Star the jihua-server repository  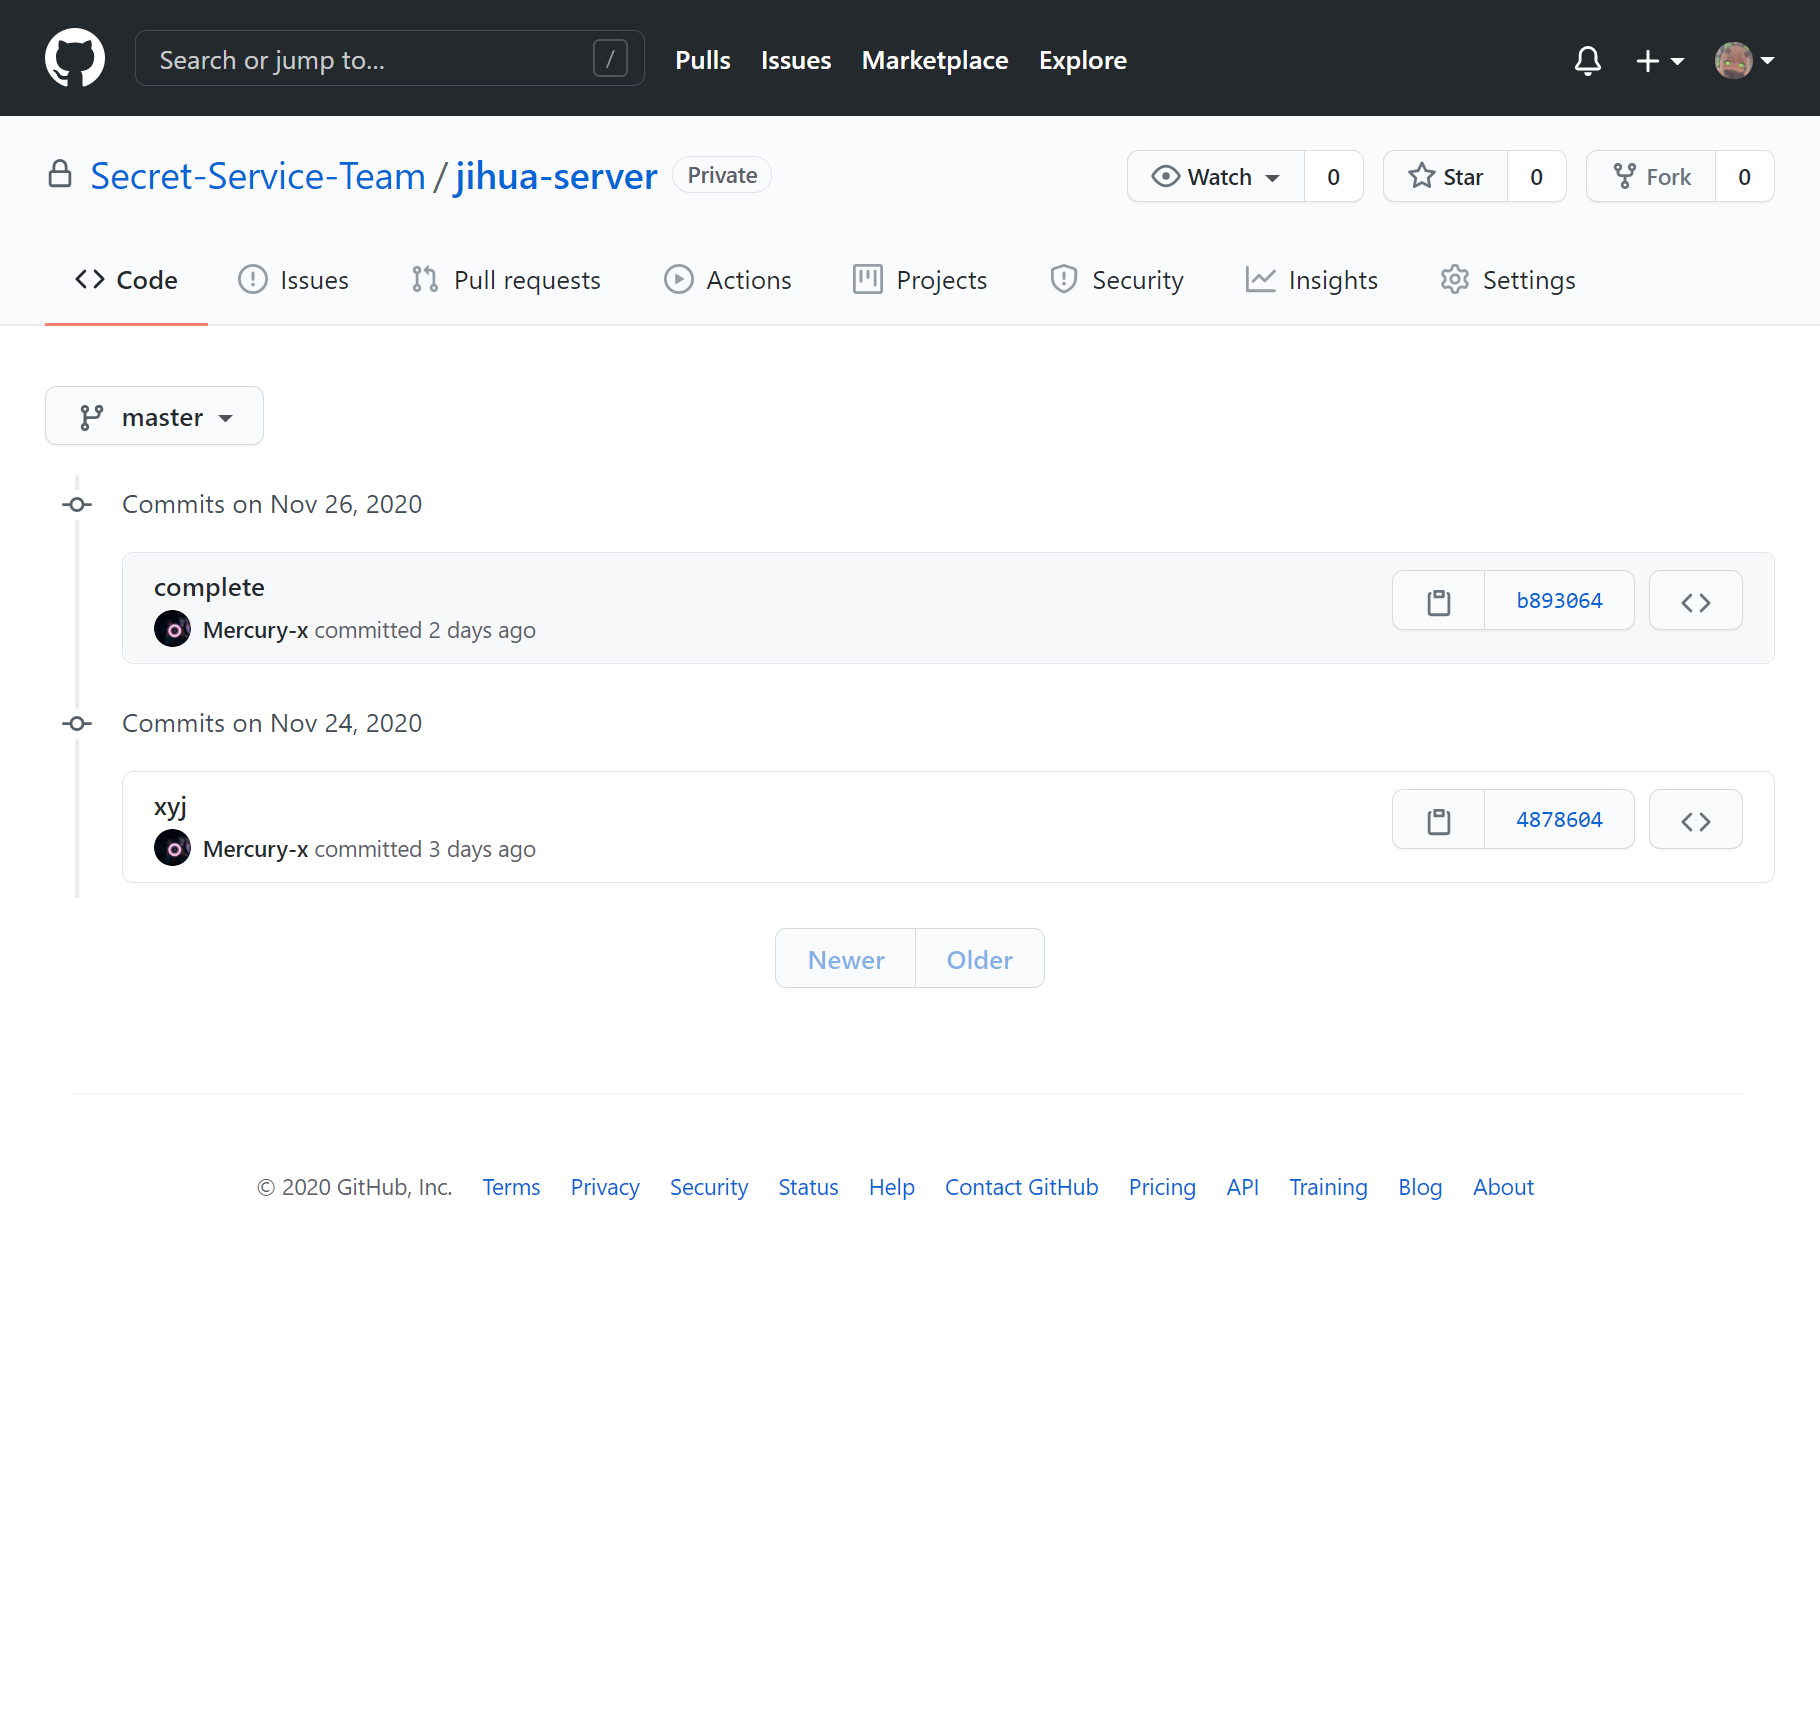click(1446, 177)
